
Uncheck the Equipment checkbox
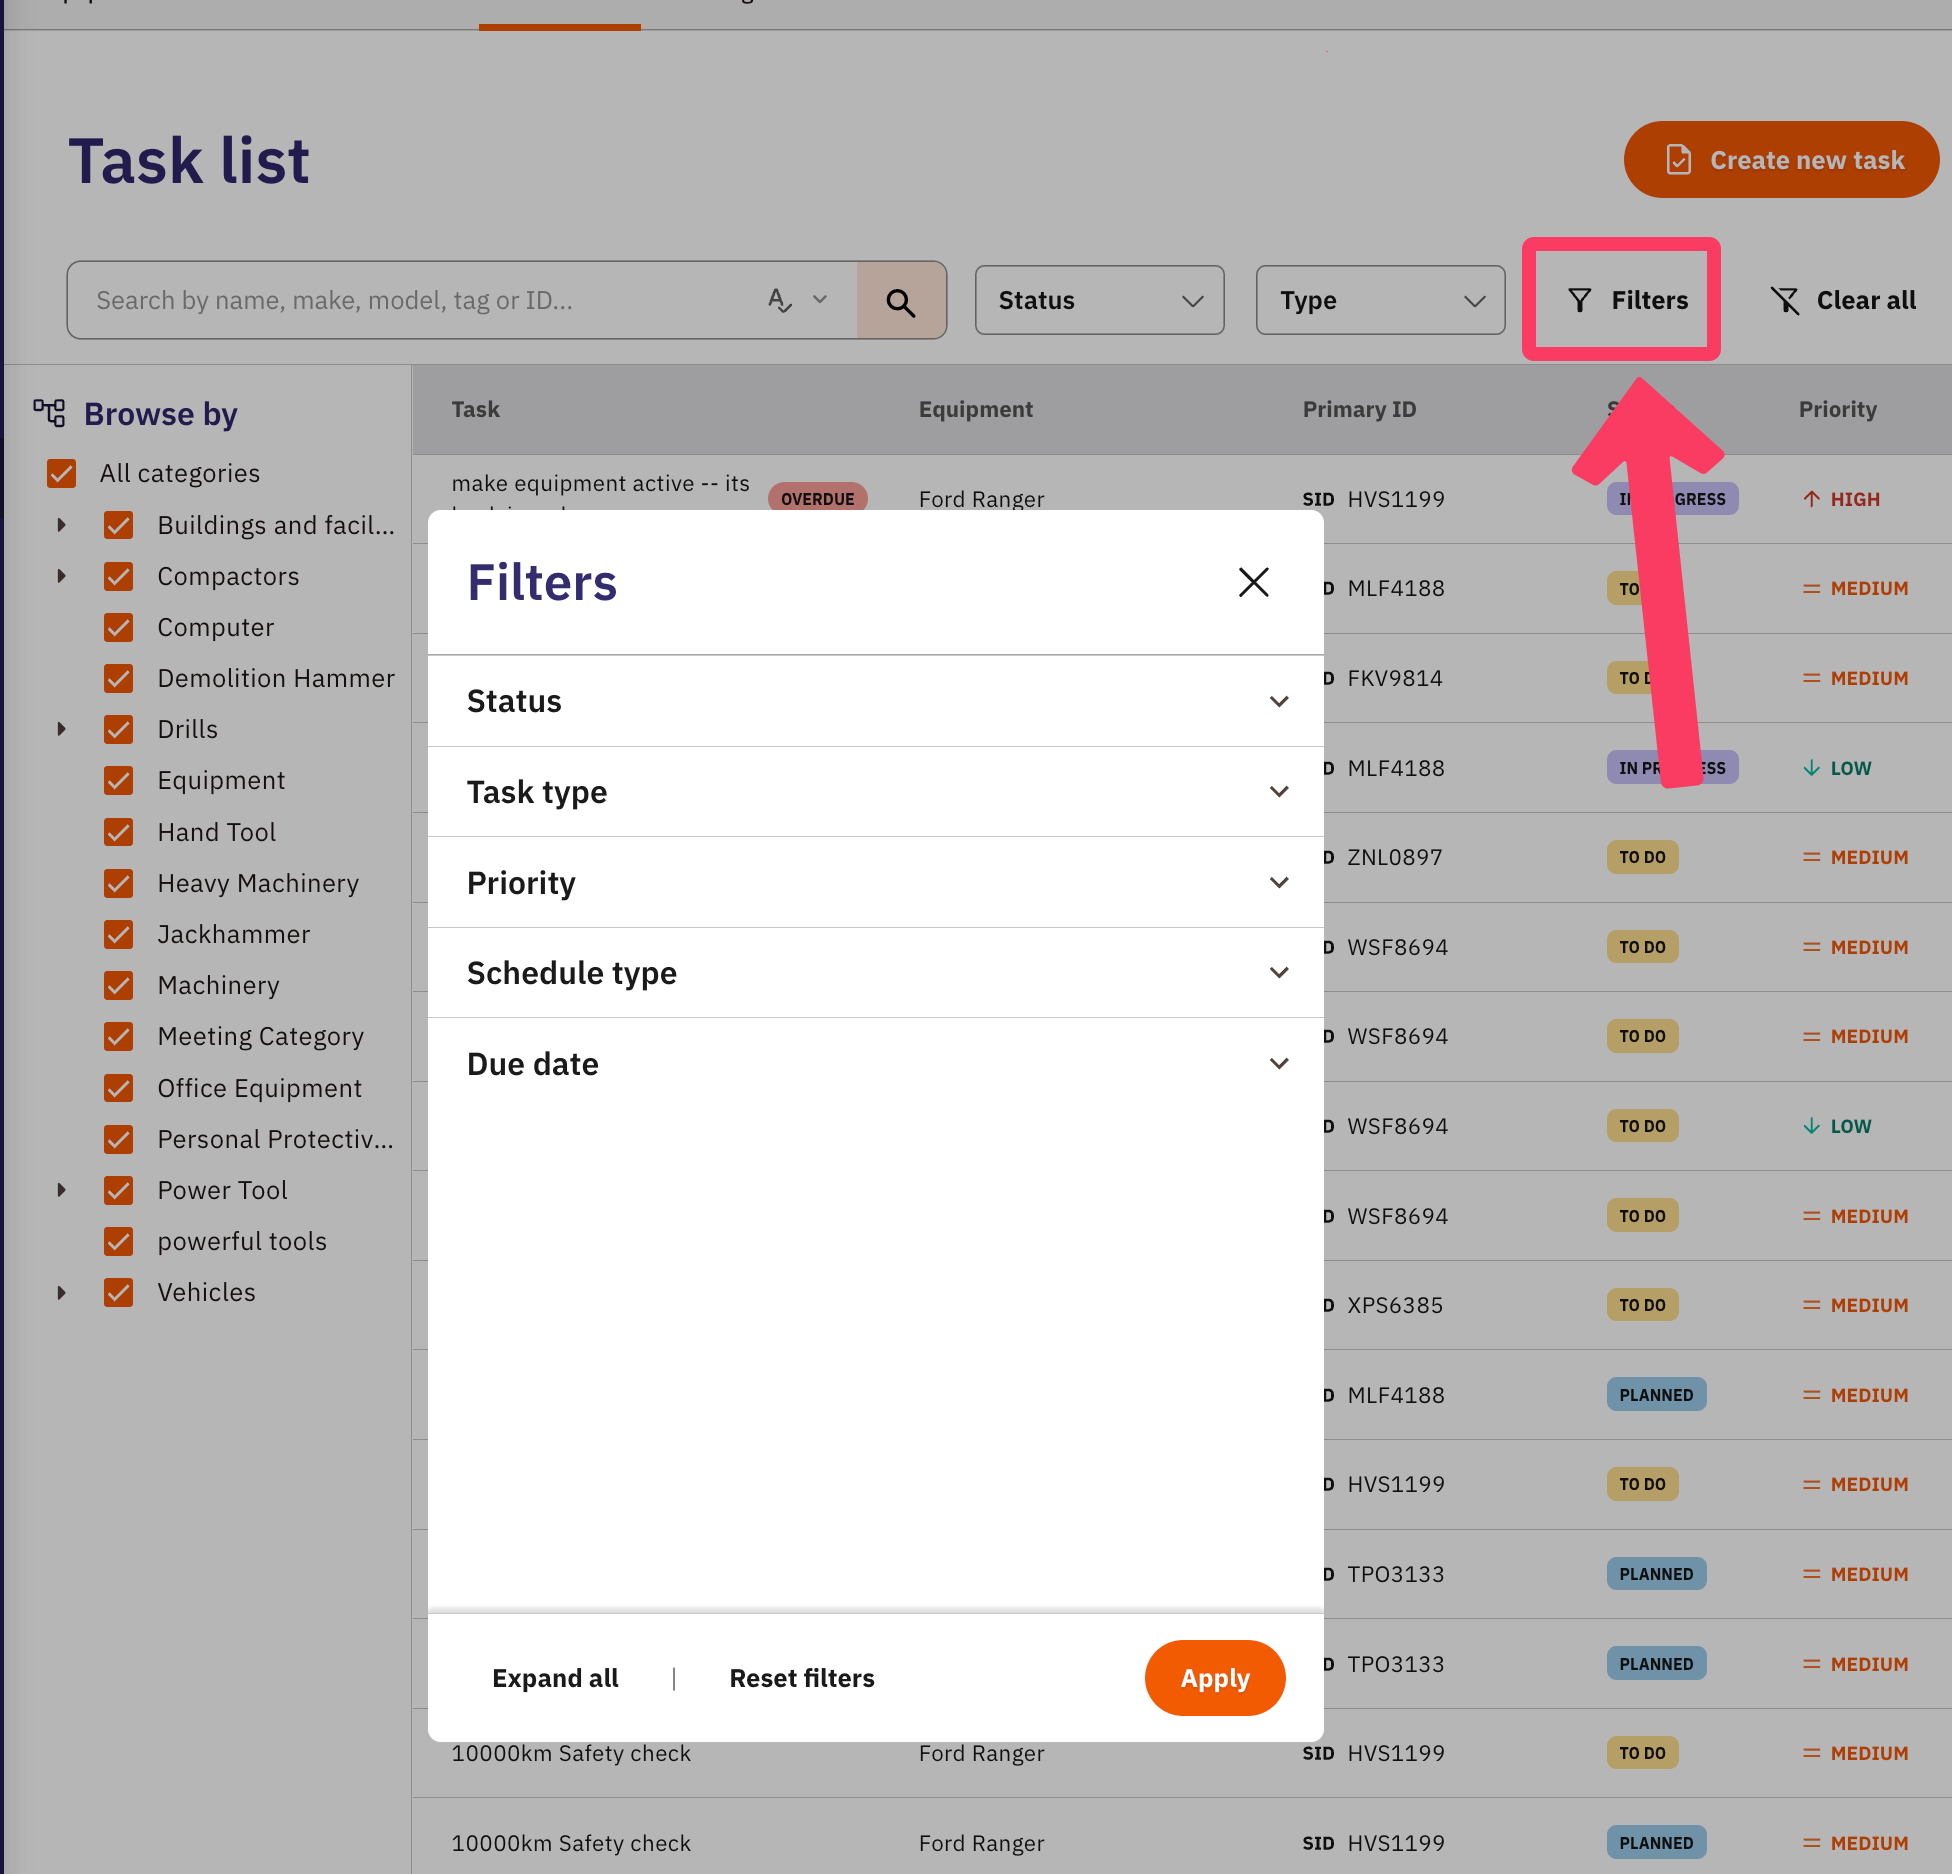119,780
